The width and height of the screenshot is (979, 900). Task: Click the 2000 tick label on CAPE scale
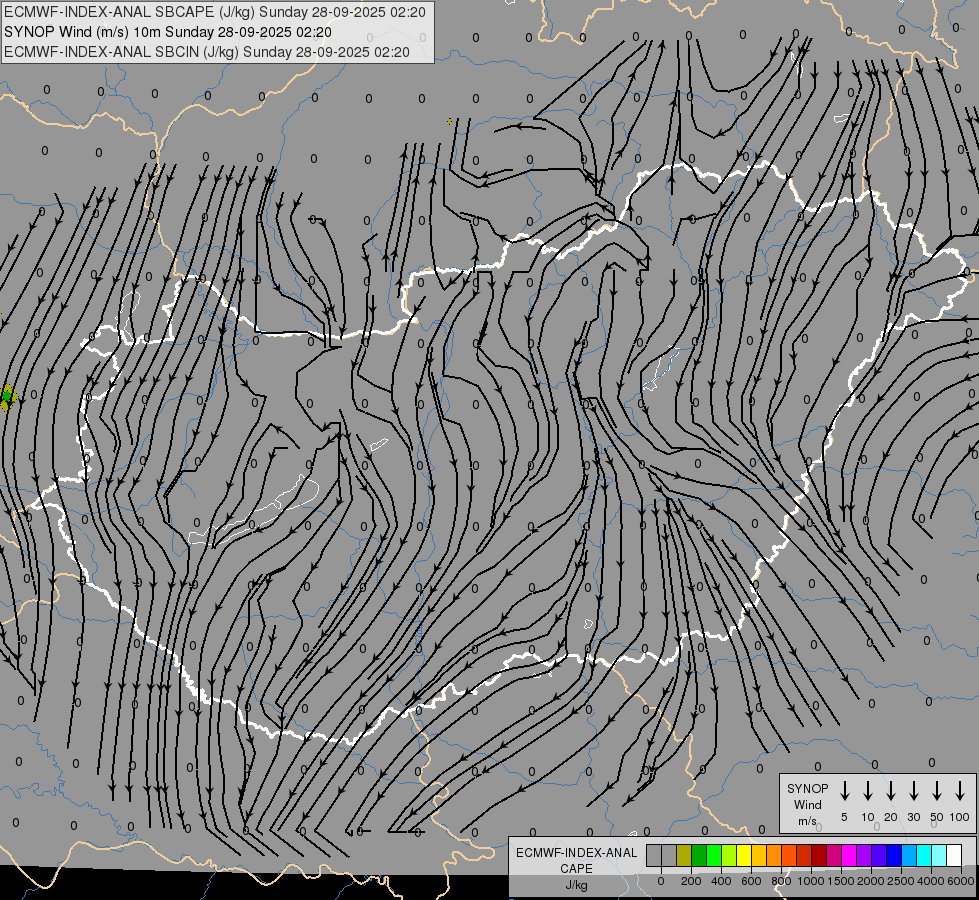pos(871,881)
